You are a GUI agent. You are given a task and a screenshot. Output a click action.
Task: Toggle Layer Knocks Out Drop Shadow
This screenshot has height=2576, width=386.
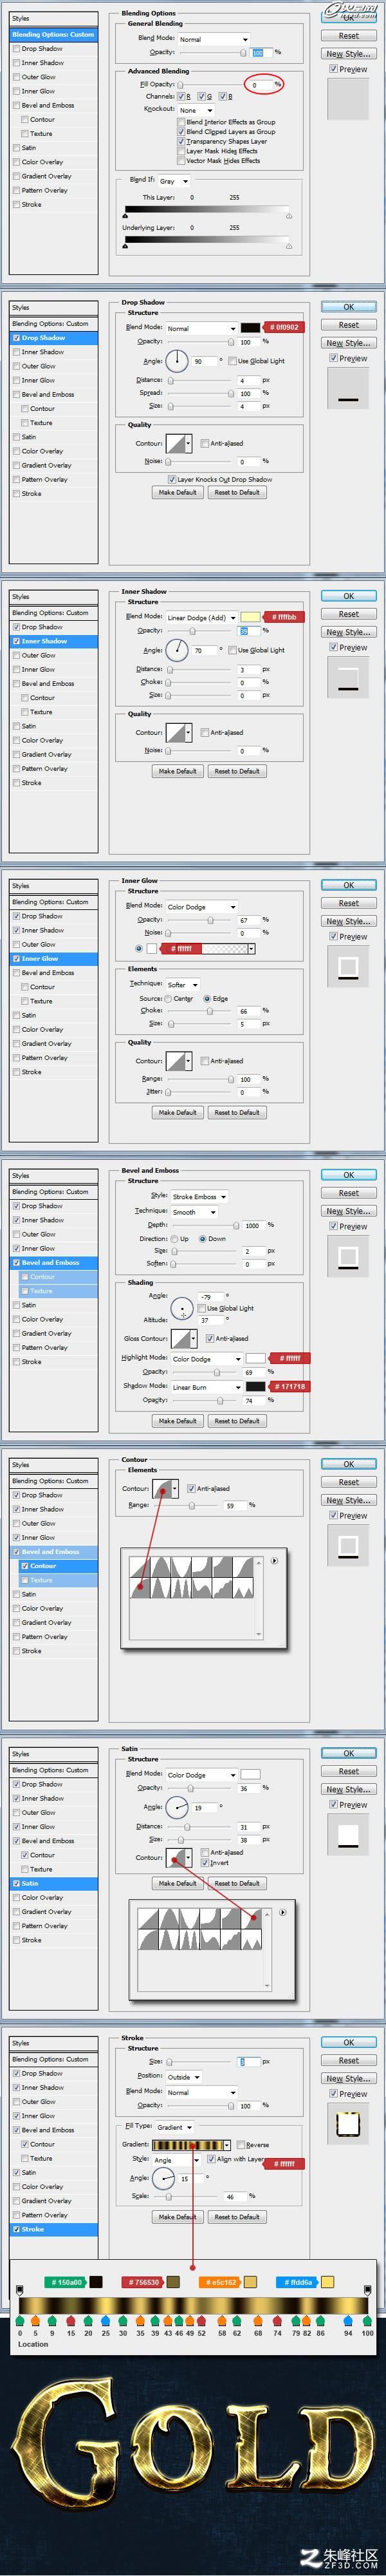point(172,479)
